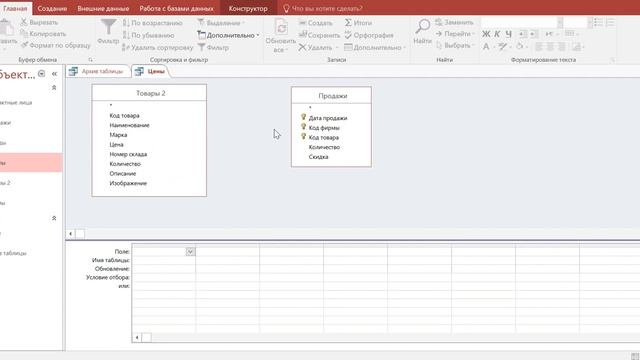Switch to the Главная ribbon tab
This screenshot has height=360, width=640.
pyautogui.click(x=15, y=8)
